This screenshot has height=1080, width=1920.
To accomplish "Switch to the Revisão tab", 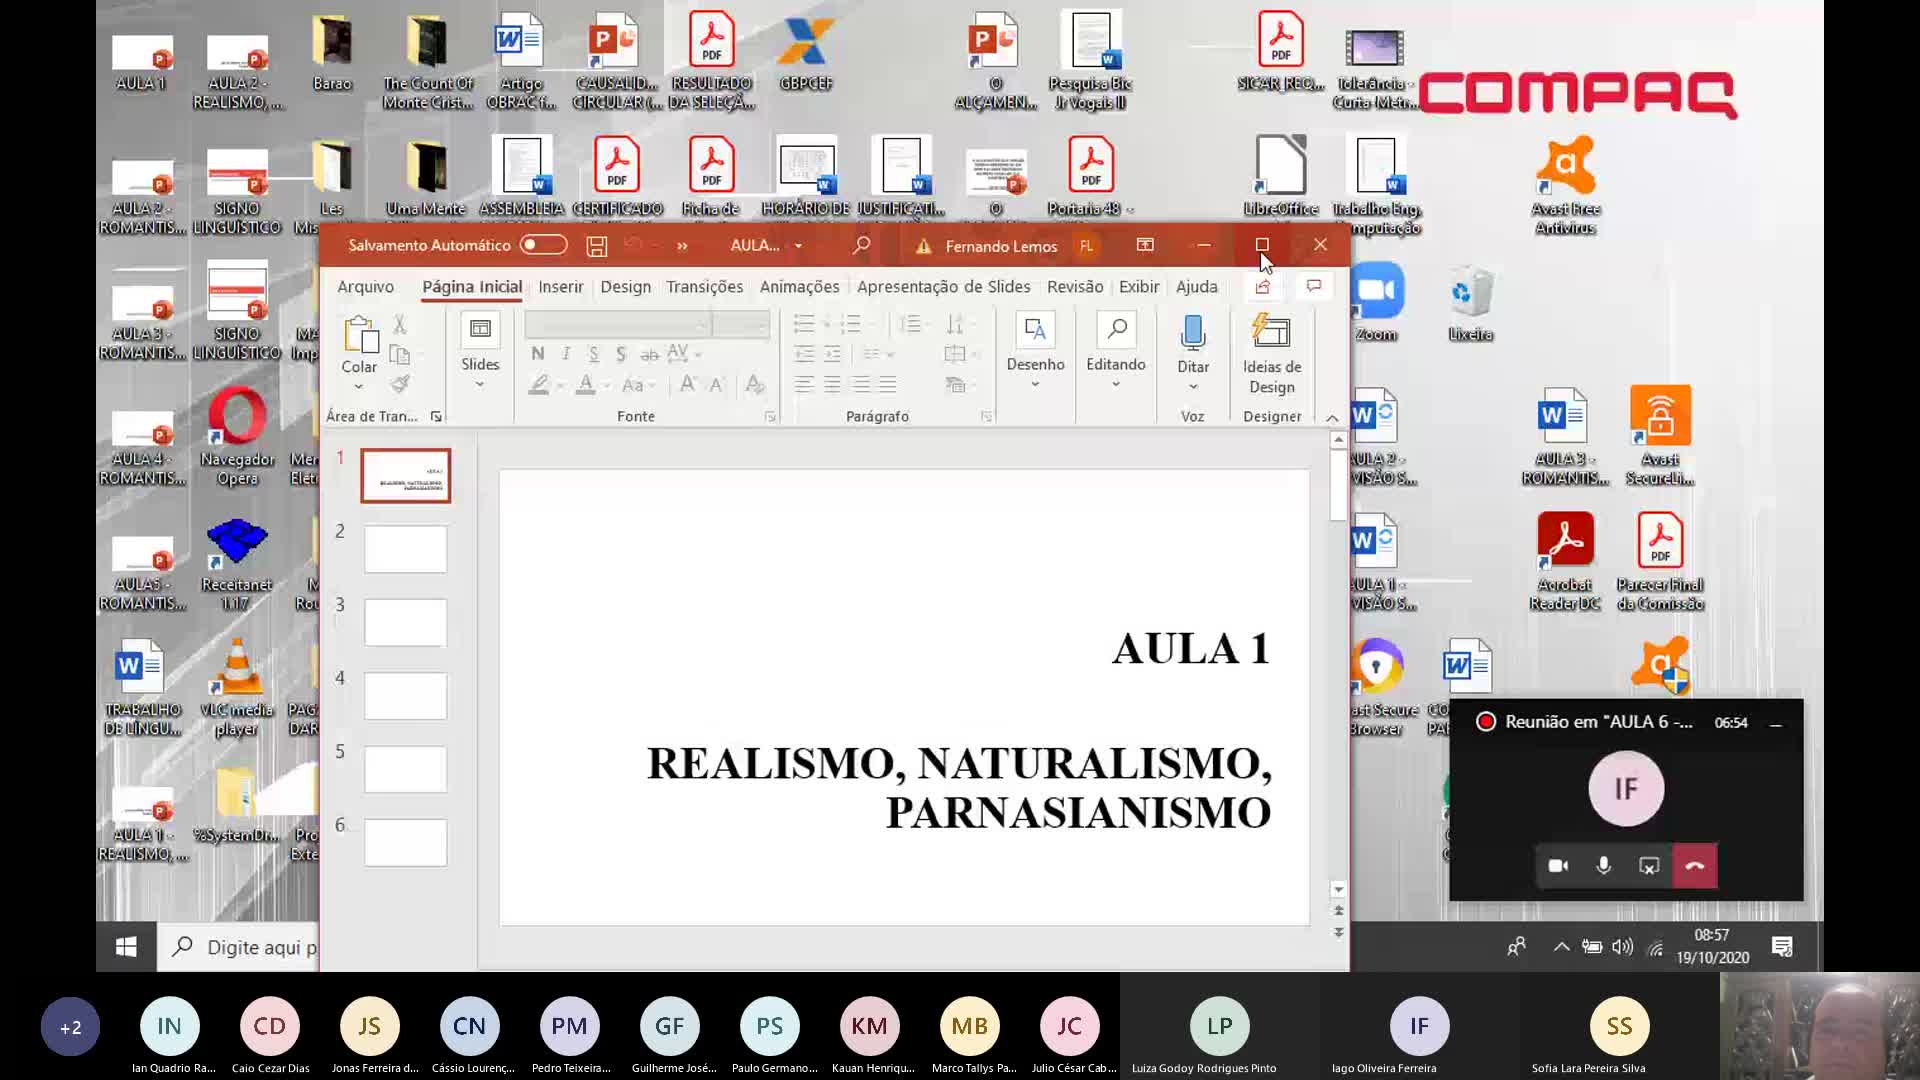I will click(x=1075, y=286).
